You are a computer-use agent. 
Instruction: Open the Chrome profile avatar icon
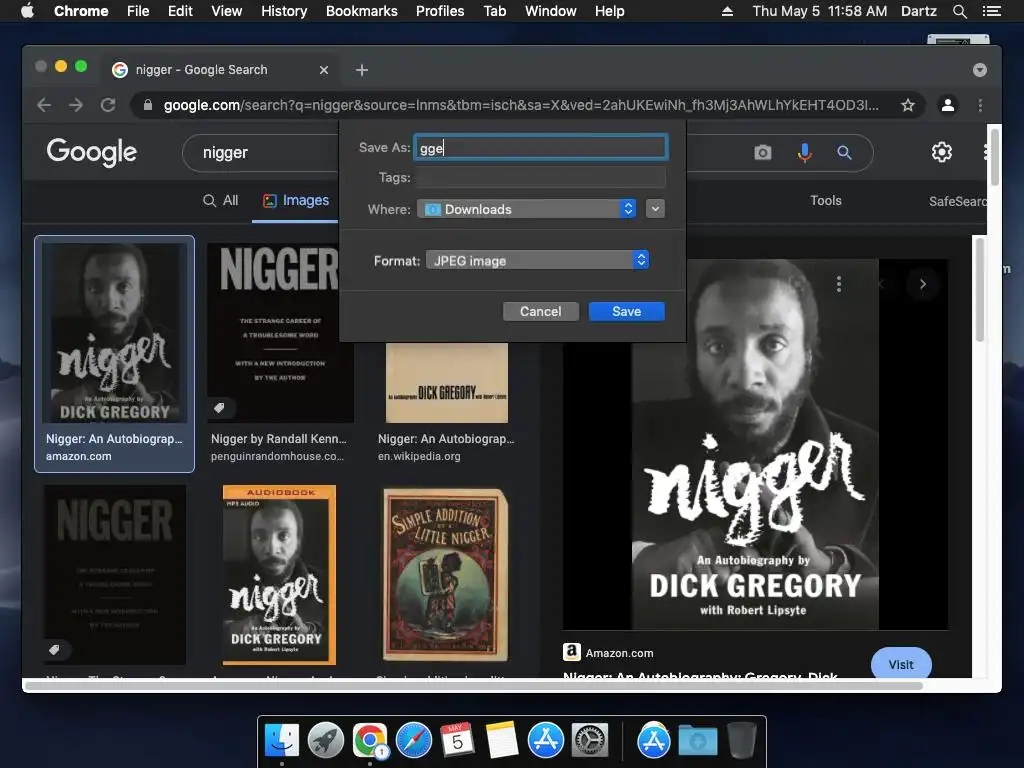coord(948,105)
